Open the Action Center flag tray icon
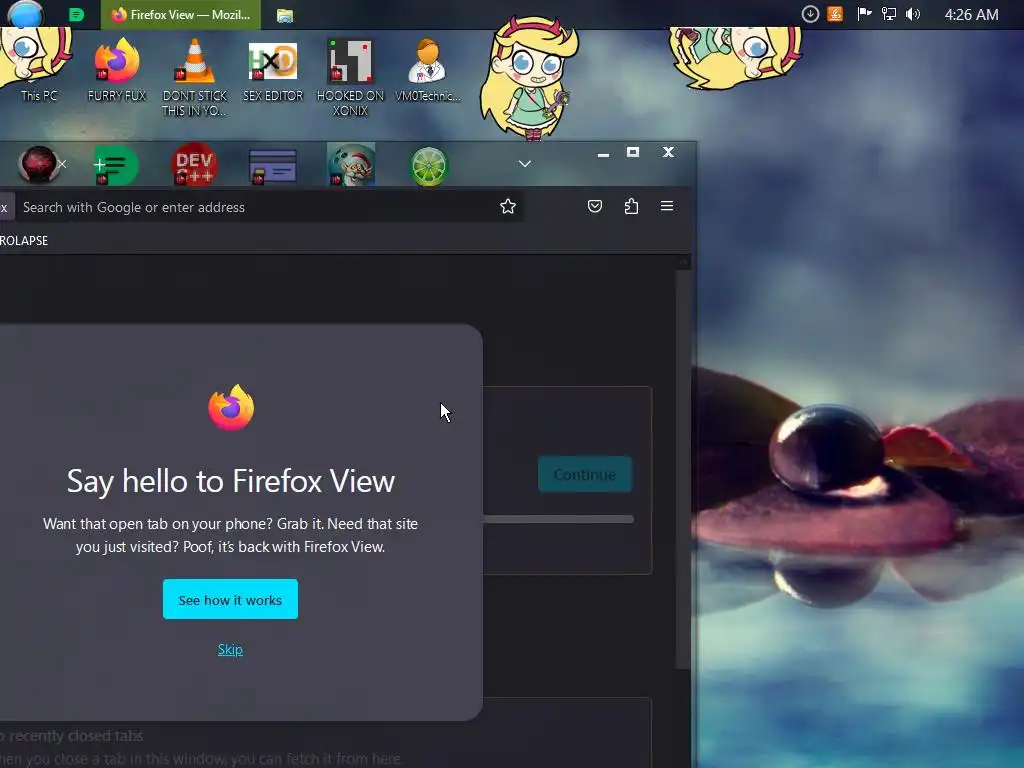This screenshot has width=1024, height=768. [x=864, y=14]
